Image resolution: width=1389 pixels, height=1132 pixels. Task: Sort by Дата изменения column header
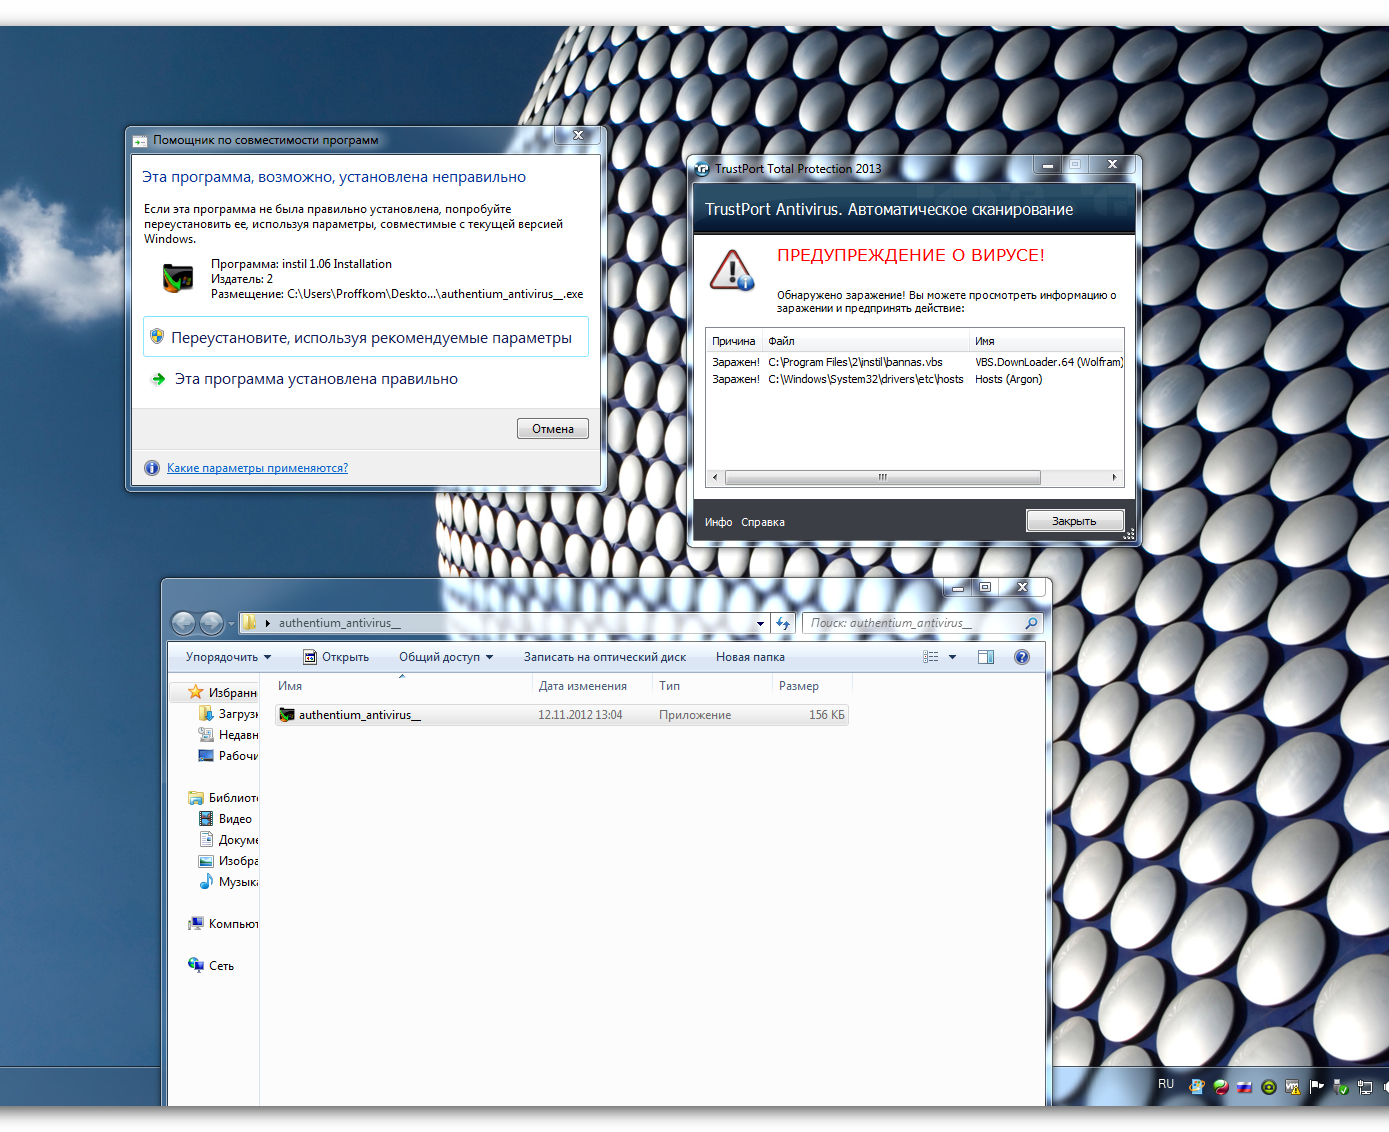[x=592, y=686]
